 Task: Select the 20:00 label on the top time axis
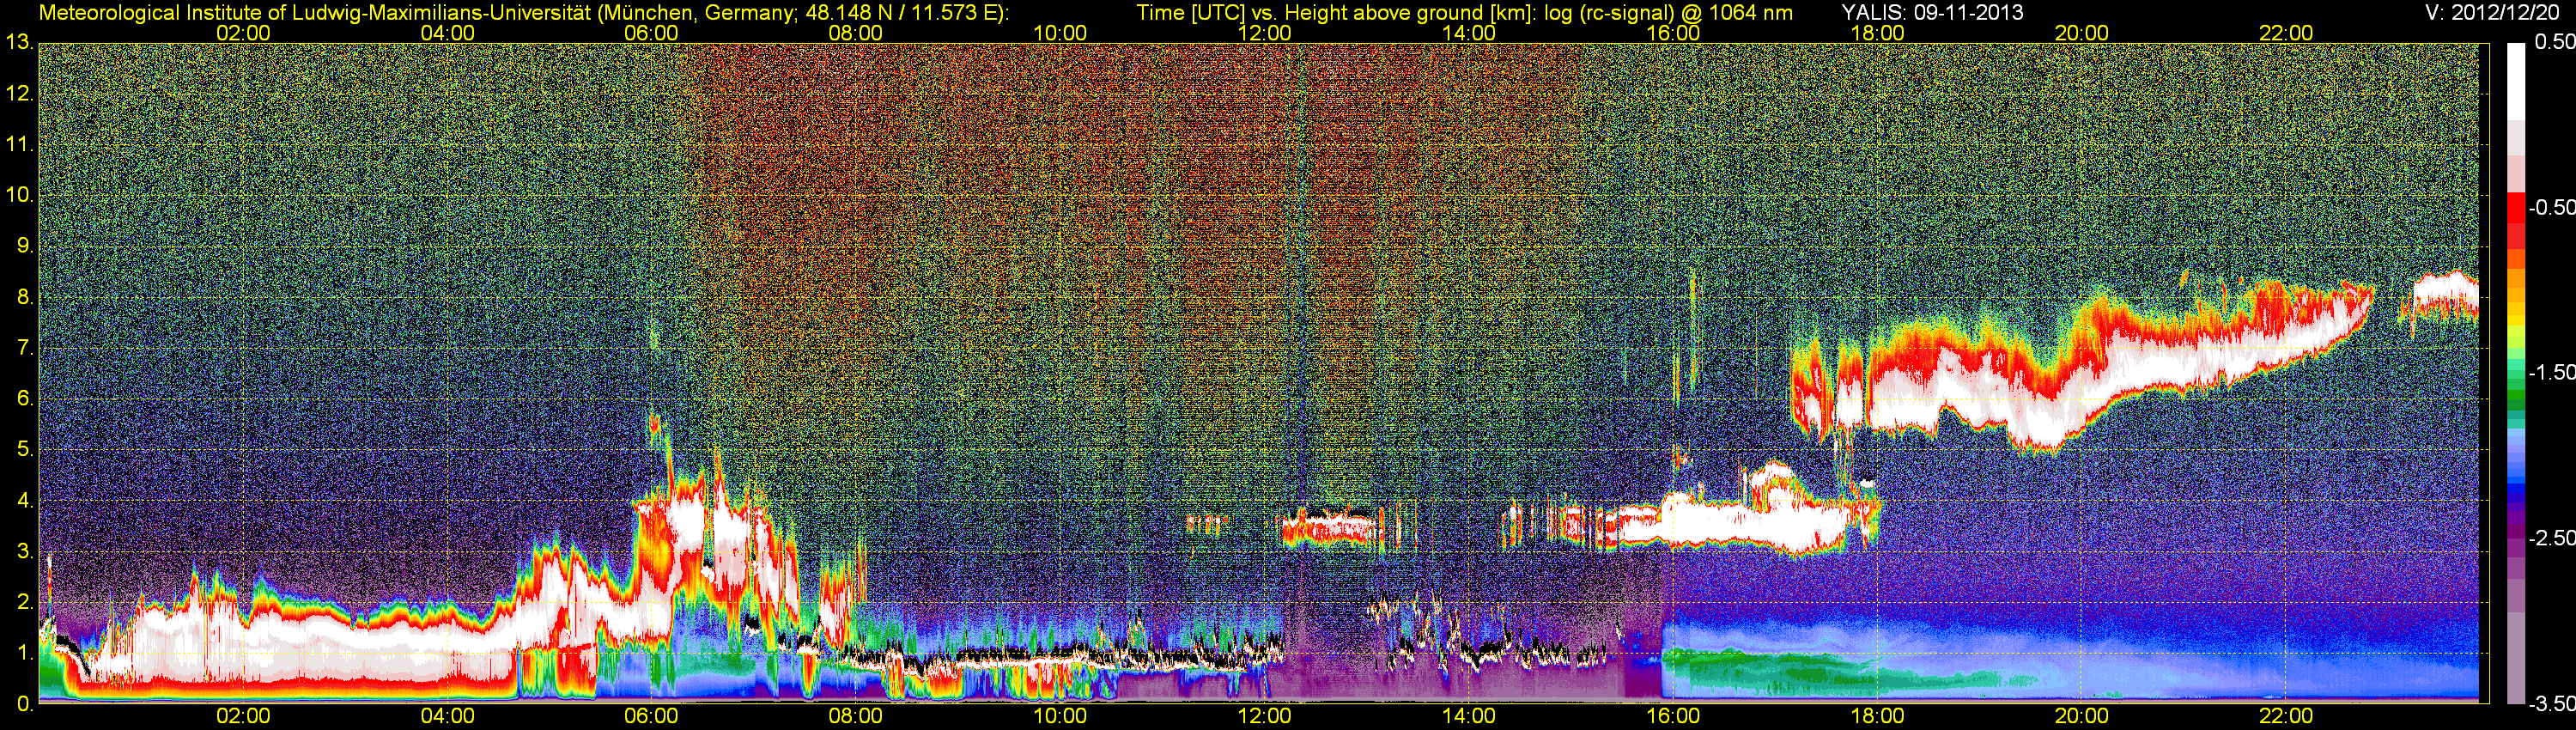click(2082, 33)
